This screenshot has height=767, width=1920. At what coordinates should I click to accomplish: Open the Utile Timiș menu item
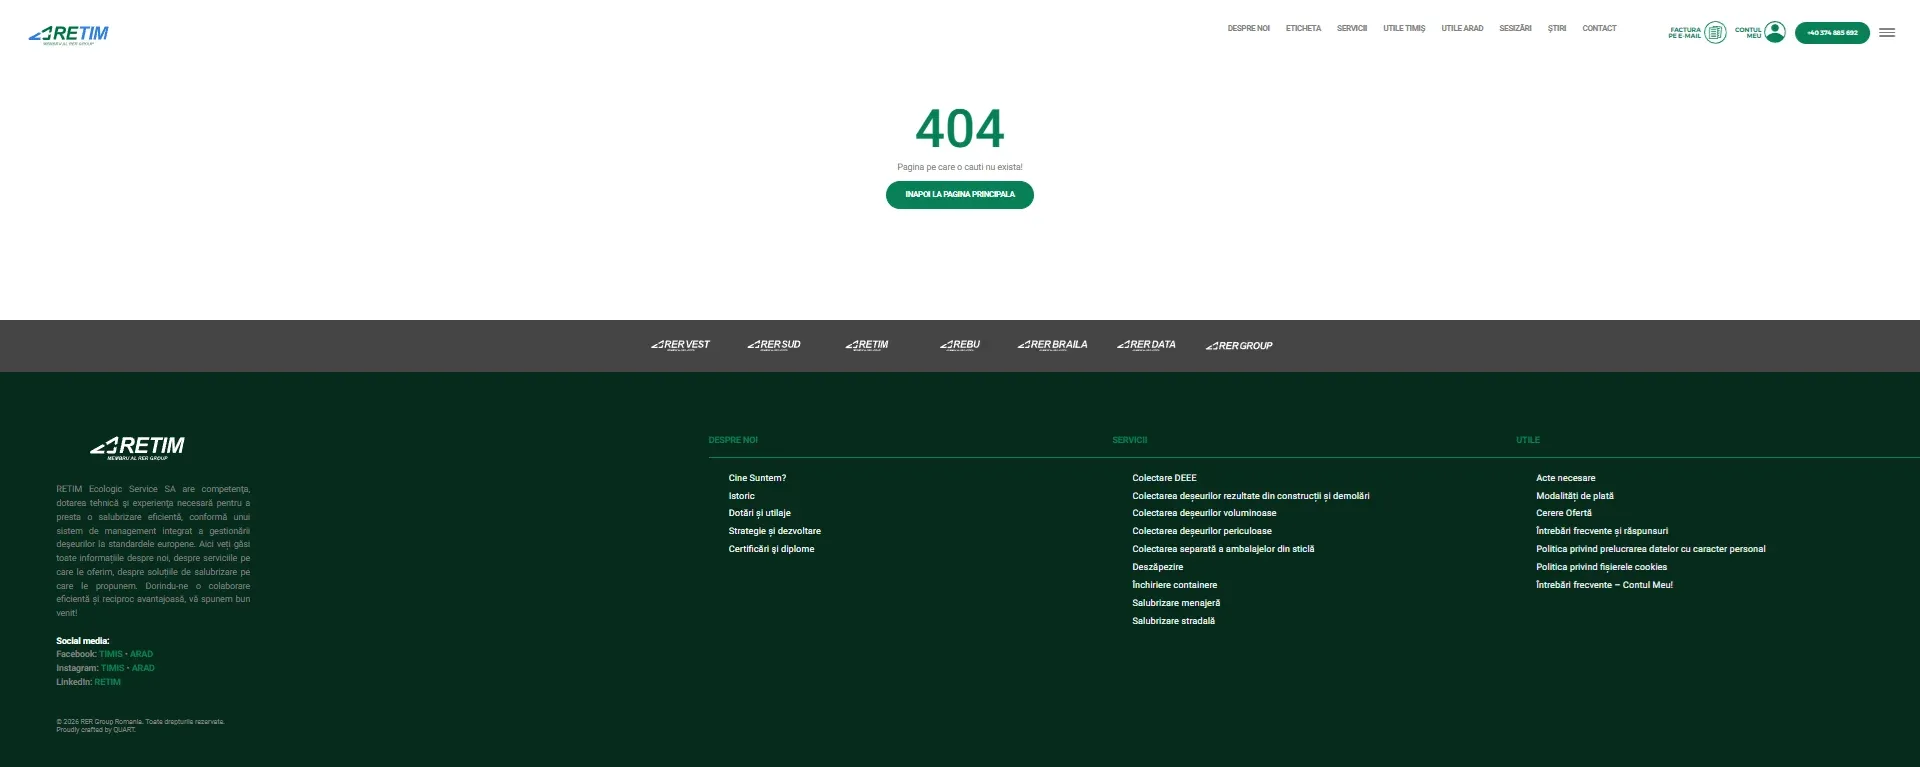click(x=1404, y=29)
